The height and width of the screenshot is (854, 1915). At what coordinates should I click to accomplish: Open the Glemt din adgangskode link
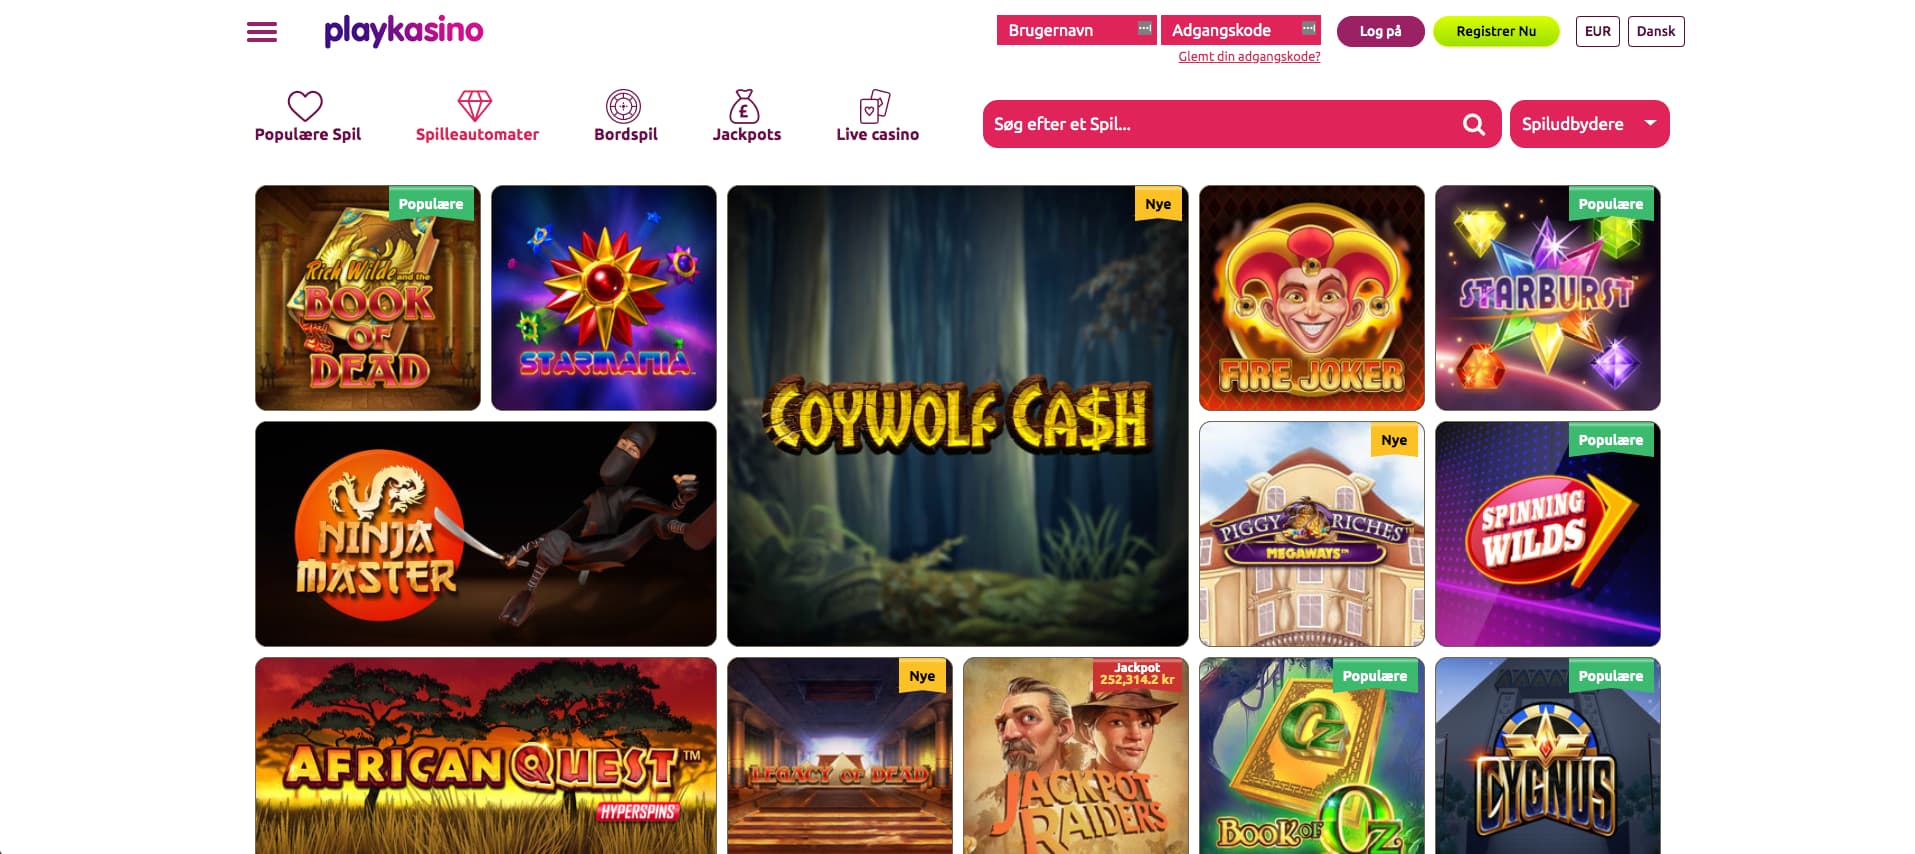click(1249, 57)
